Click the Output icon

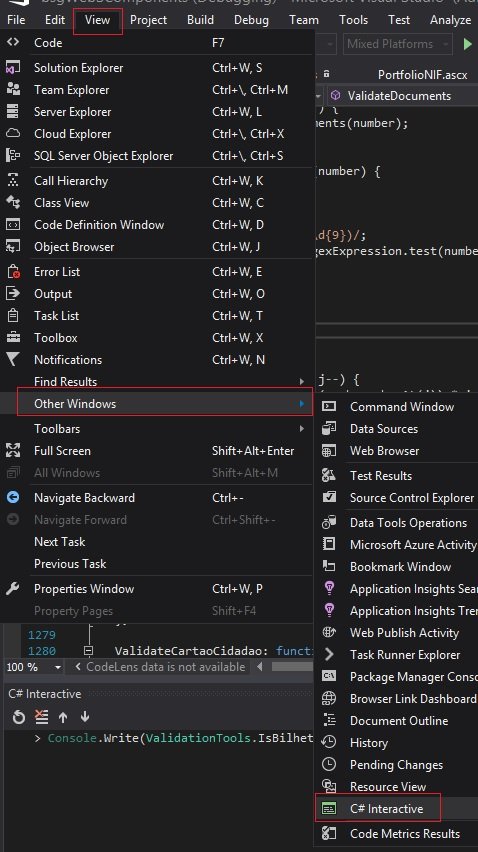tap(13, 293)
